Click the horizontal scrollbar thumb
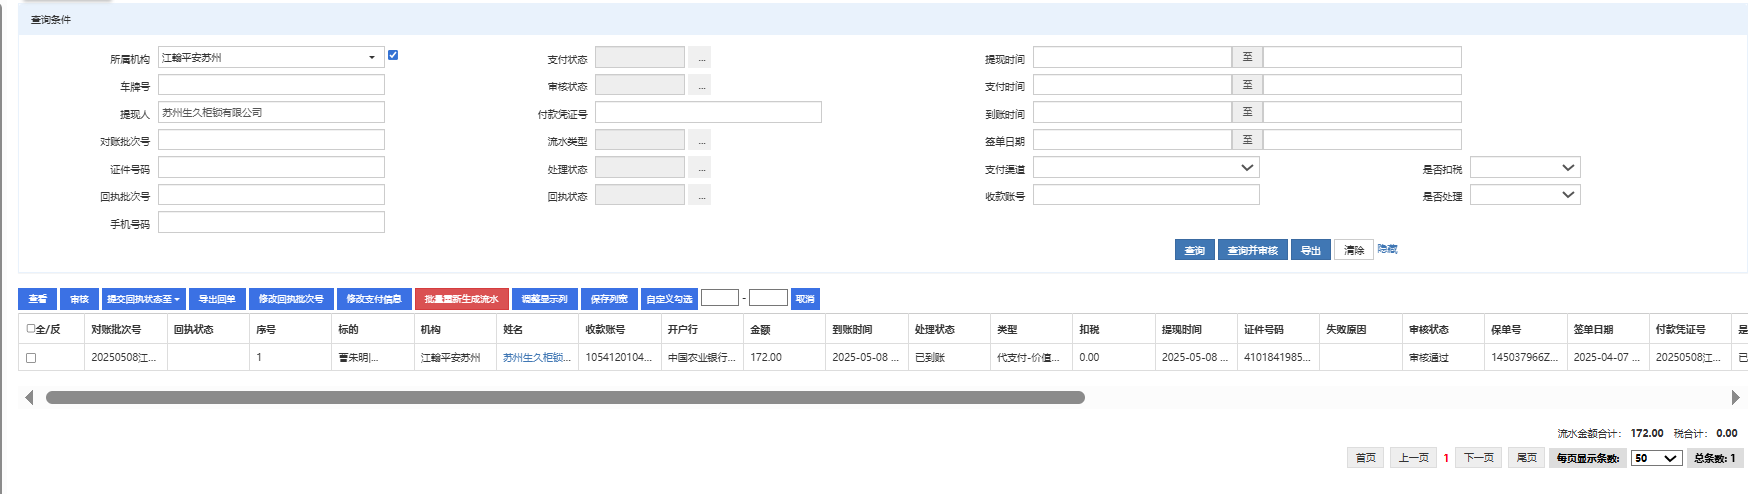 coord(565,398)
